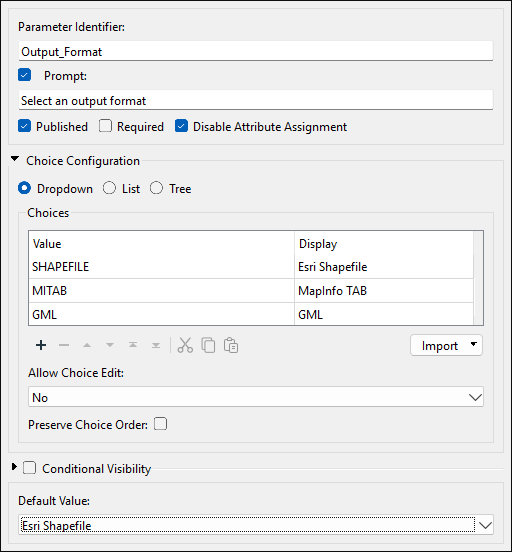Collapse the Choice Configuration section
The height and width of the screenshot is (552, 512).
coord(15,159)
